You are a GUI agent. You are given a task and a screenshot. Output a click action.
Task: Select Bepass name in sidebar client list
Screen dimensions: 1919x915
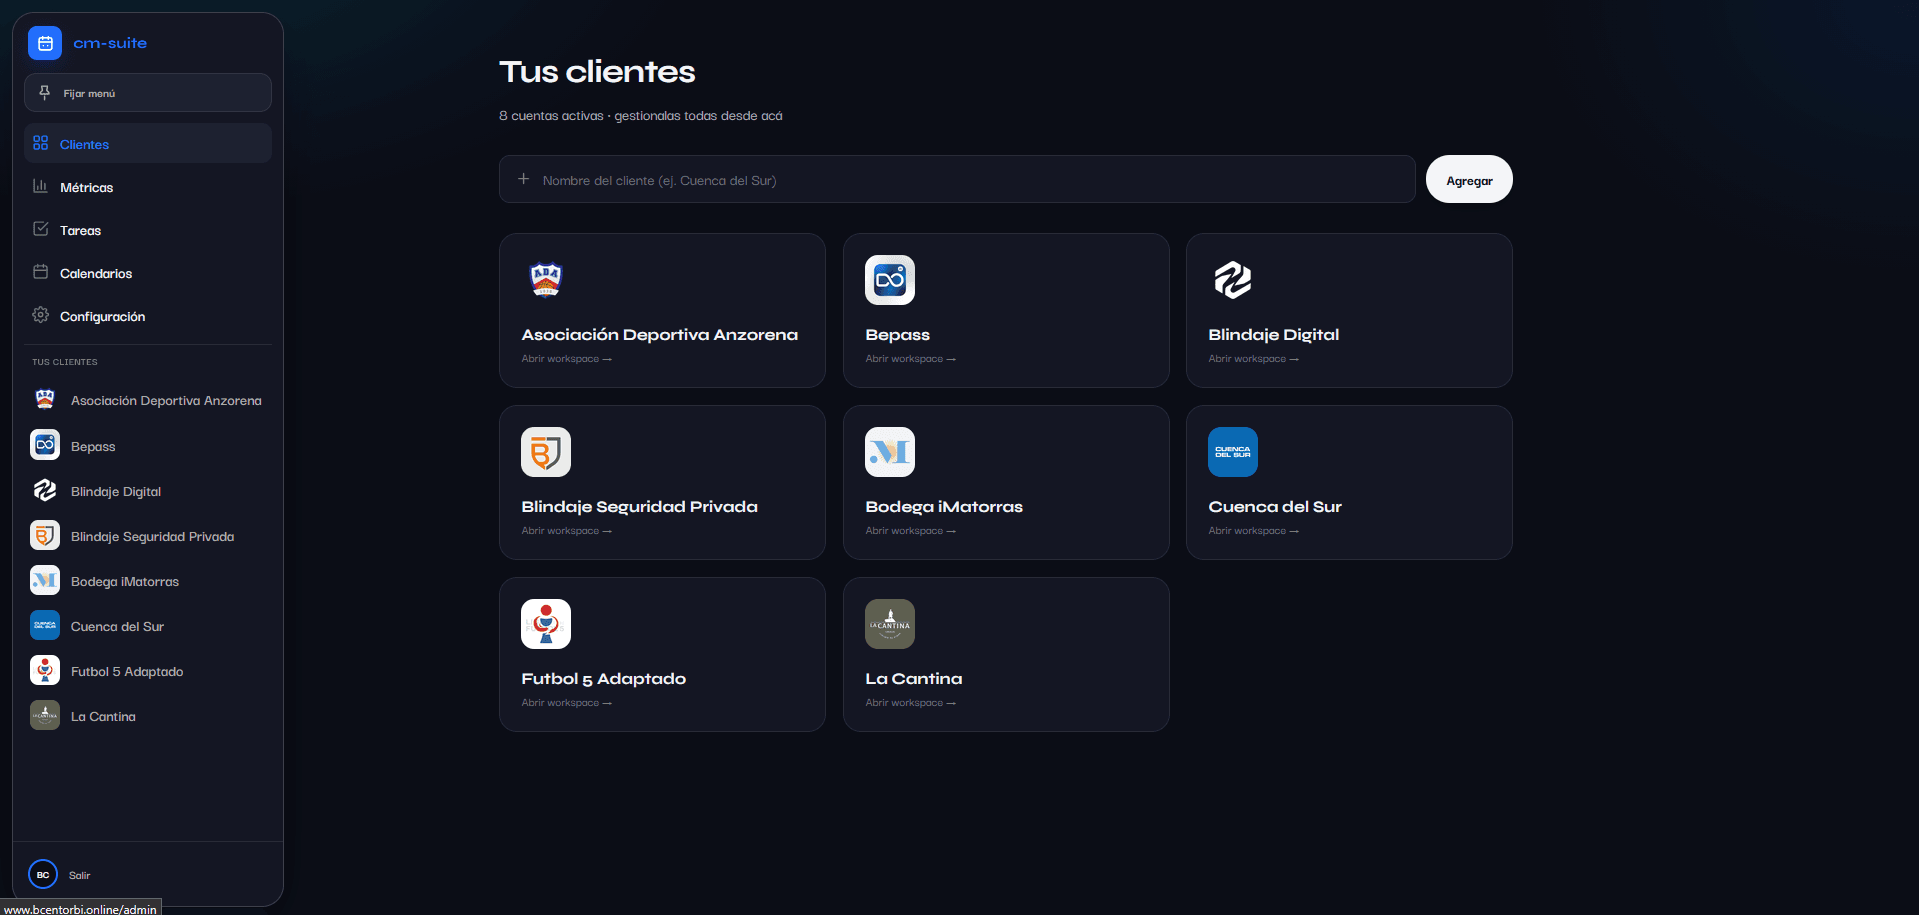93,446
